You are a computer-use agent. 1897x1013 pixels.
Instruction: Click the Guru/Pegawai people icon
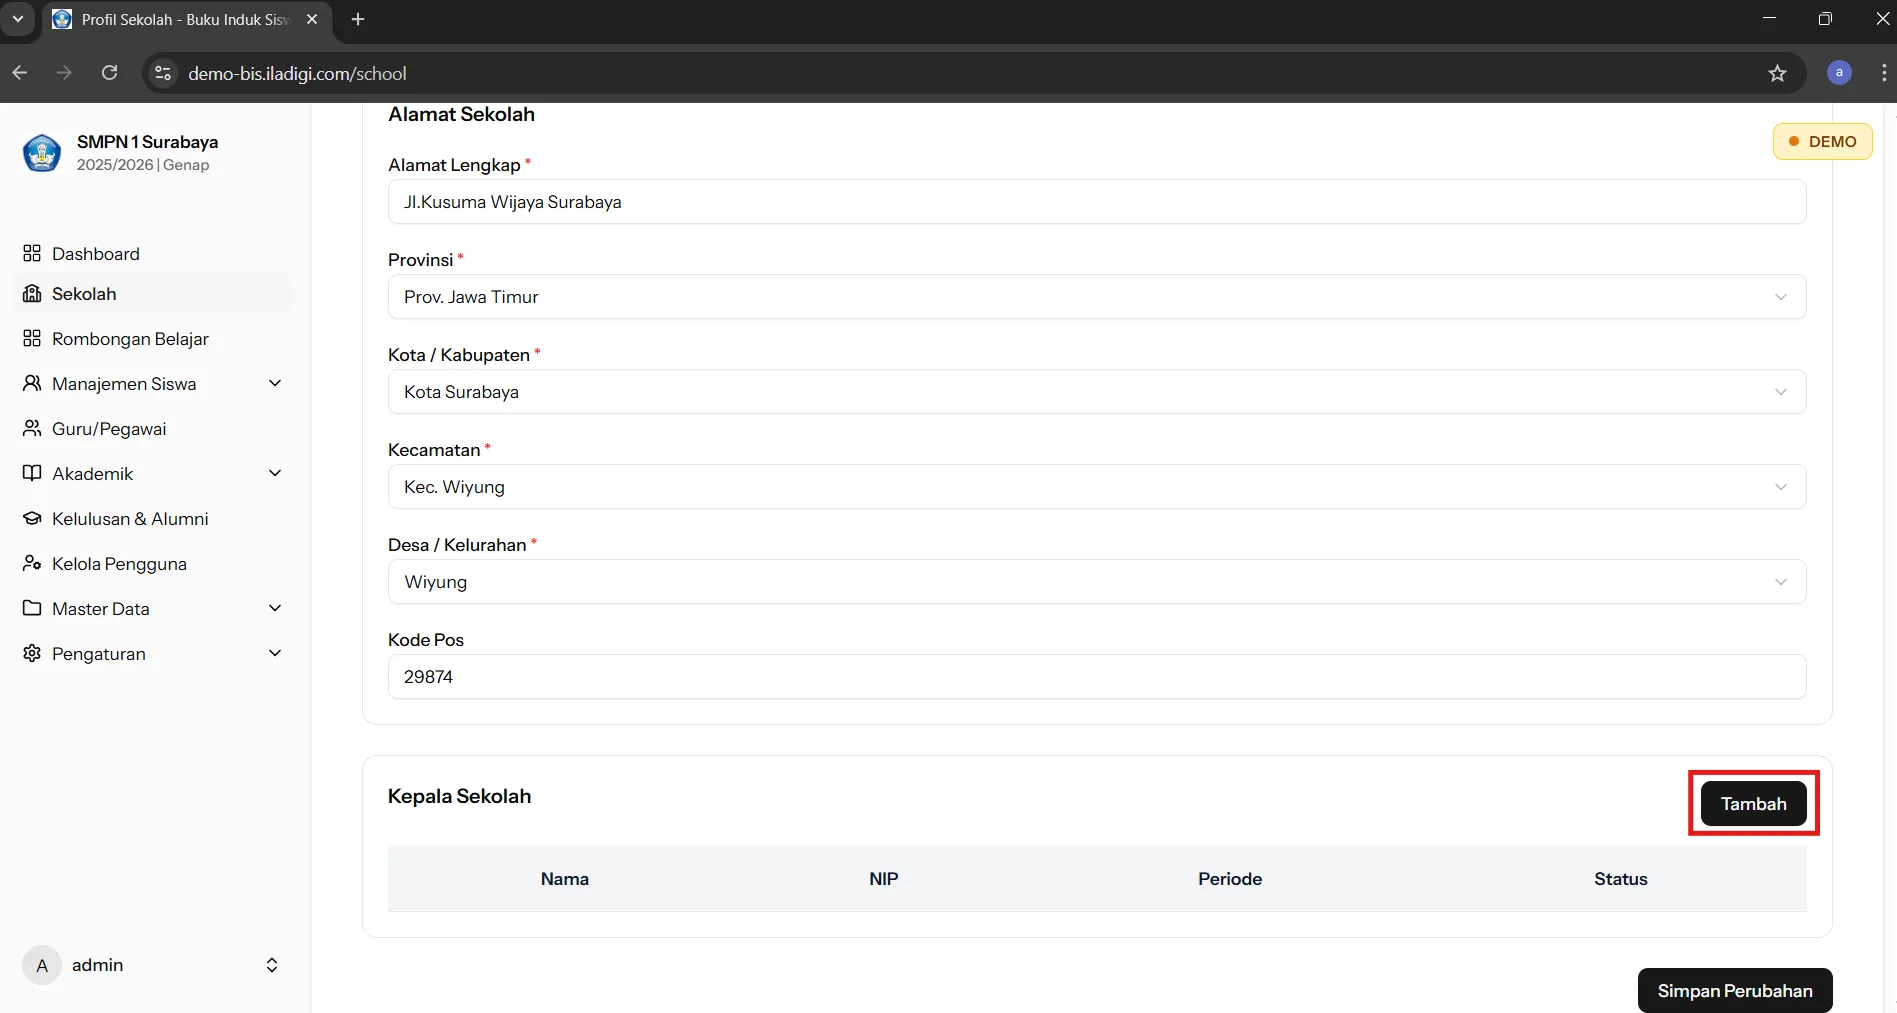(x=32, y=428)
